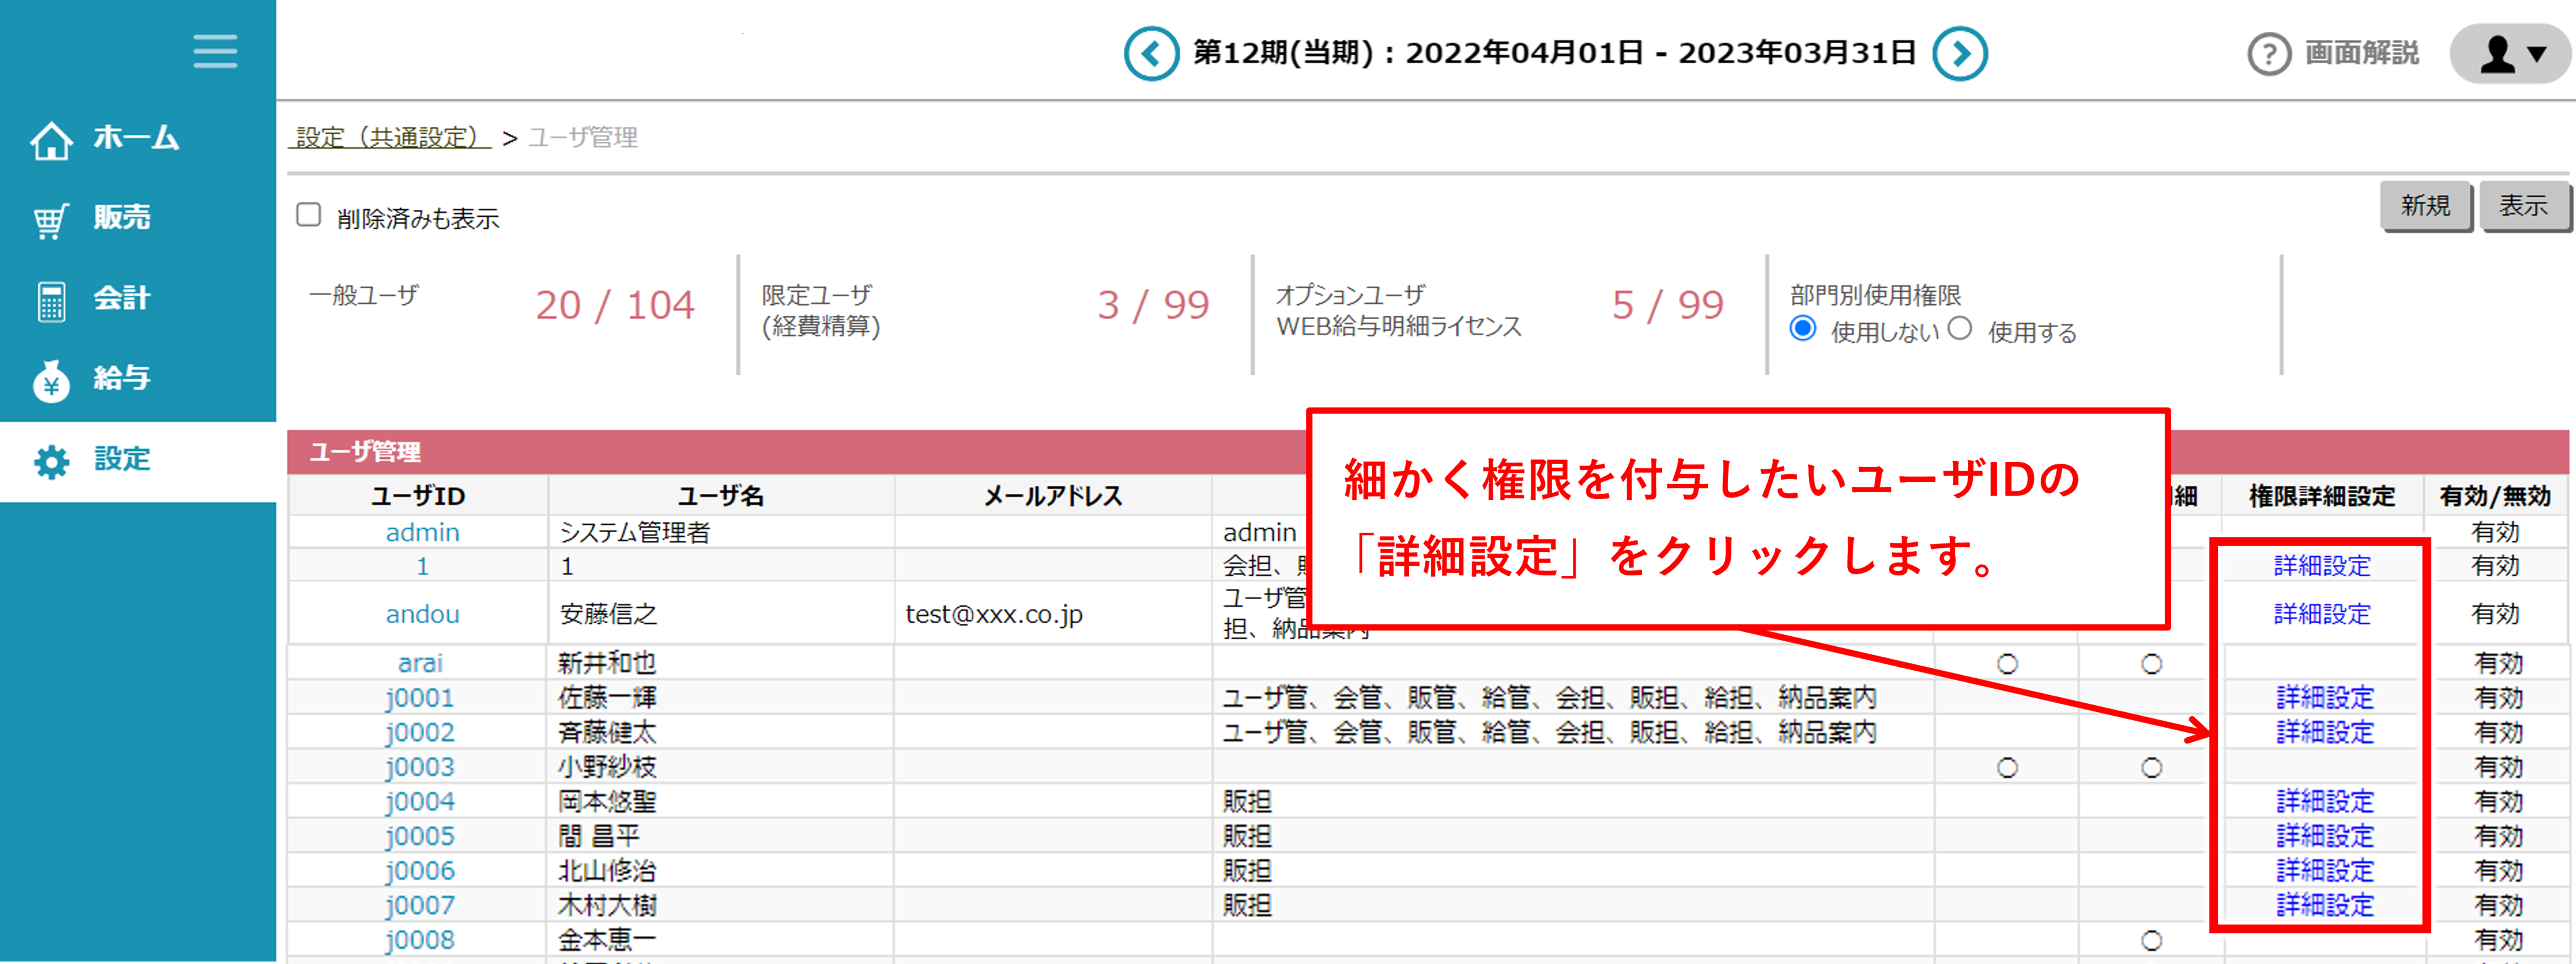2576x964 pixels.
Task: Open user ID j0004 link
Action: (x=420, y=801)
